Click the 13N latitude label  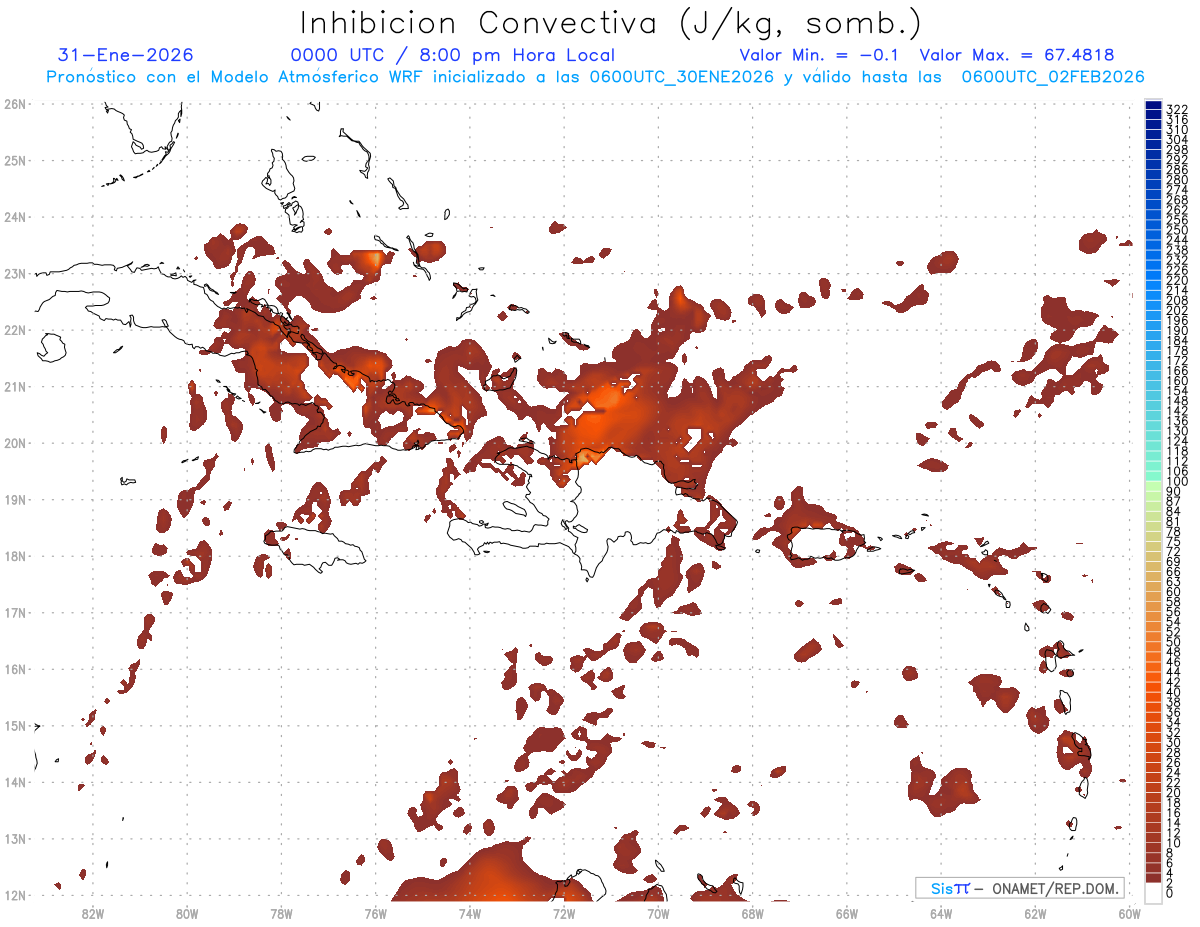pos(15,838)
